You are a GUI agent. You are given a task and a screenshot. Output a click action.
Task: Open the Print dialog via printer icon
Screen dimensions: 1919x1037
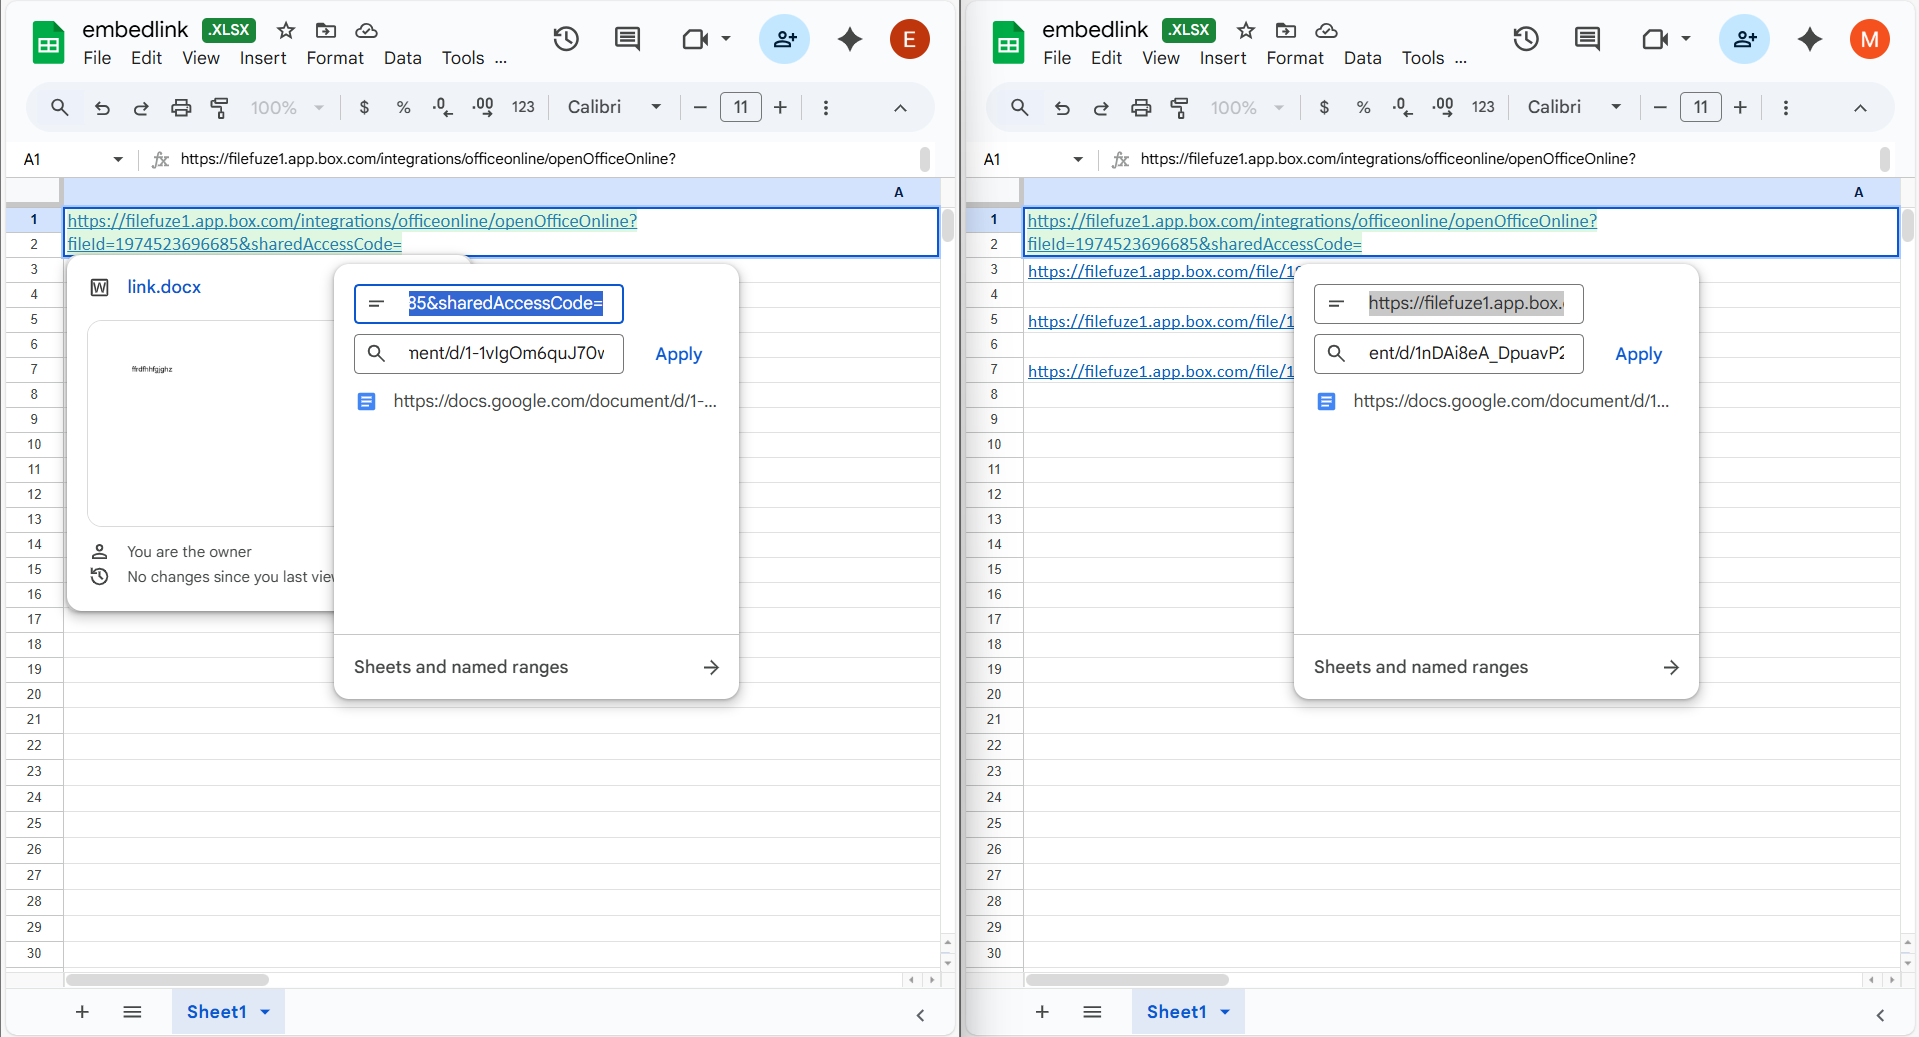[x=181, y=107]
